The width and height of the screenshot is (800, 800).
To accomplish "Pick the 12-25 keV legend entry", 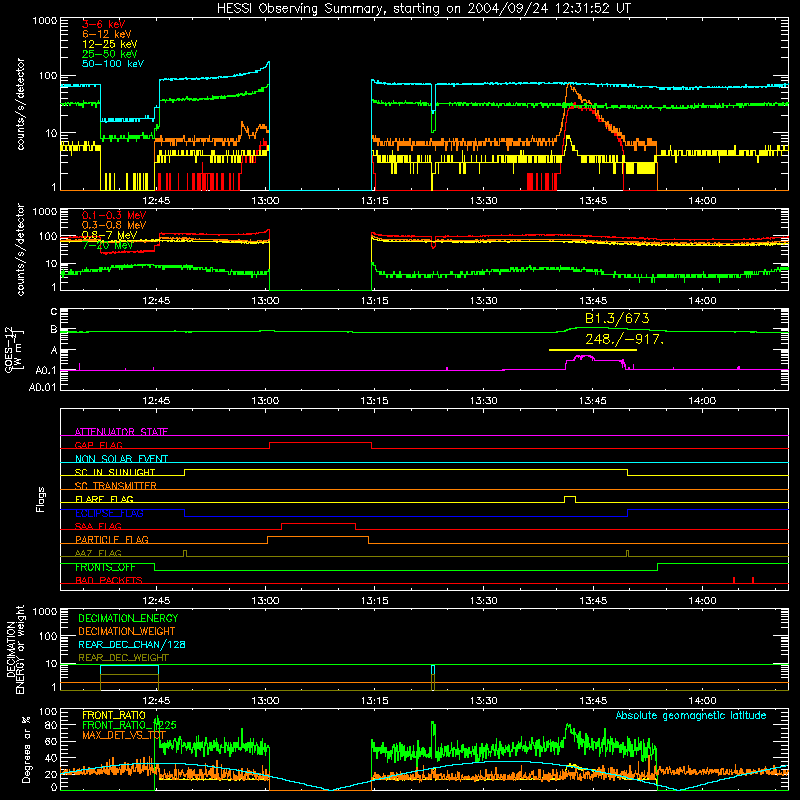I will coord(110,44).
